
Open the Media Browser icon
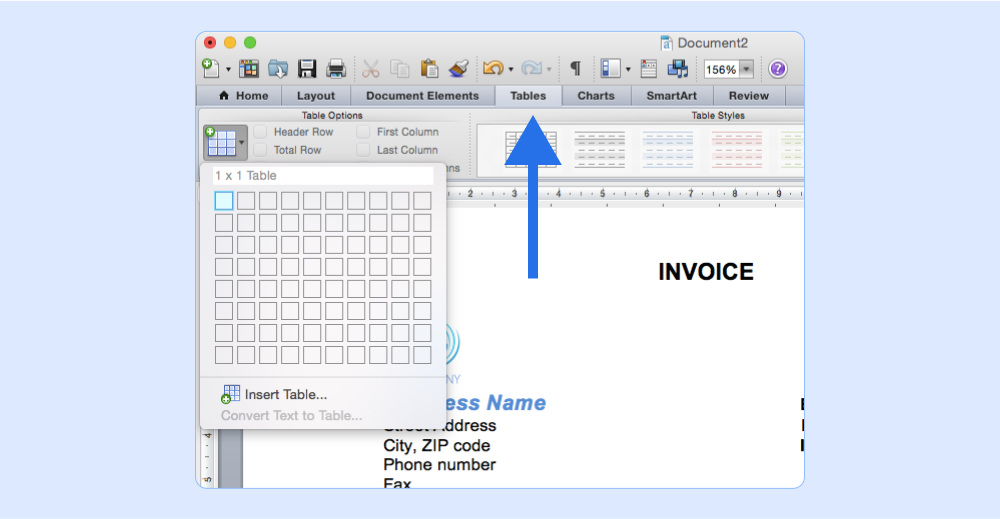point(678,68)
